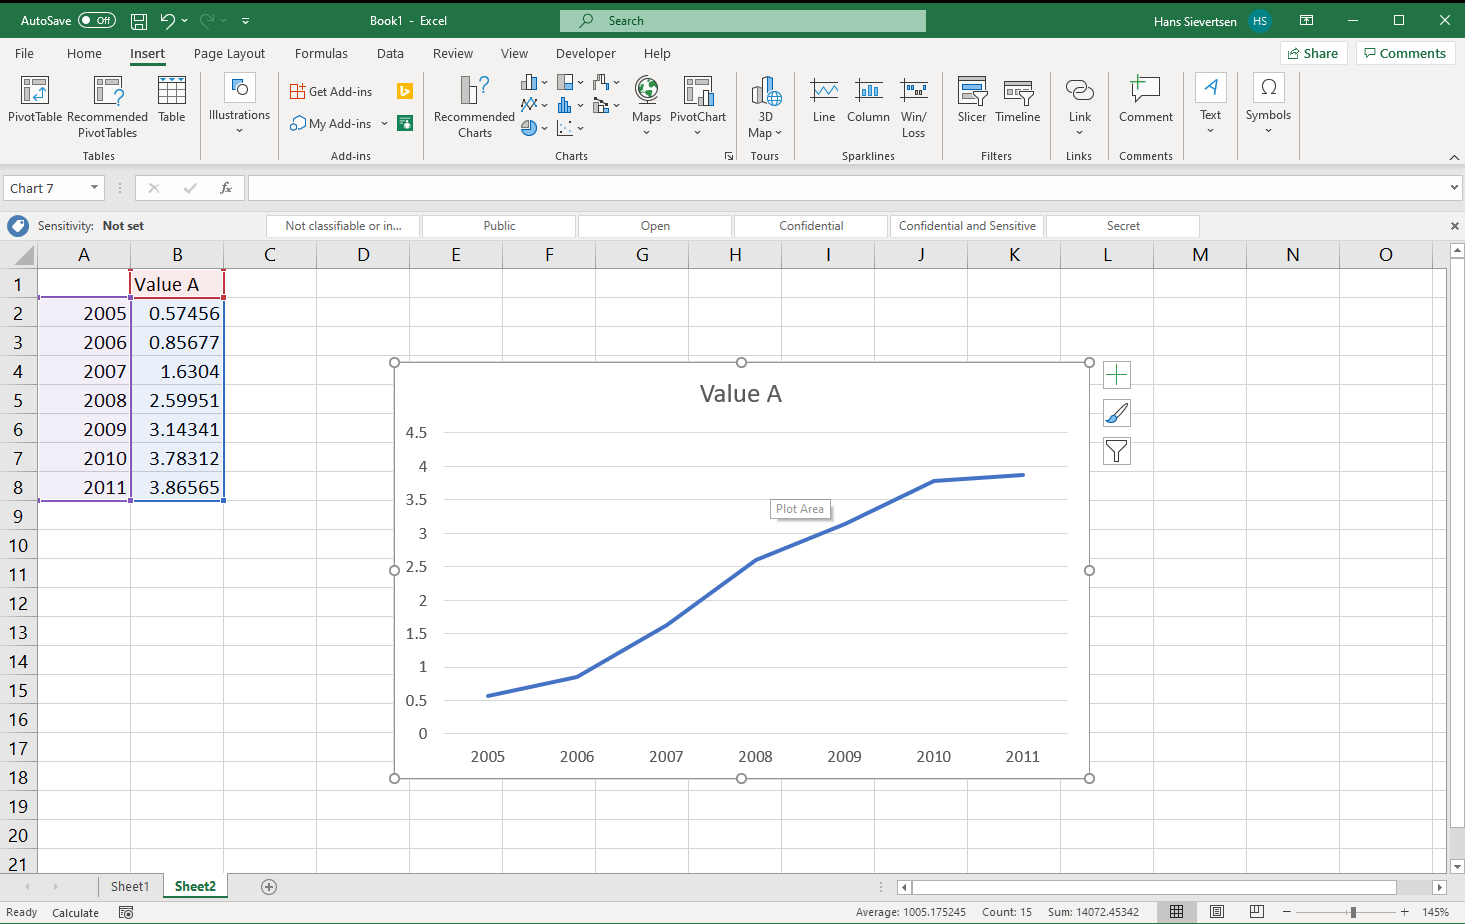Adjust the zoom slider
The height and width of the screenshot is (924, 1465).
tap(1352, 912)
